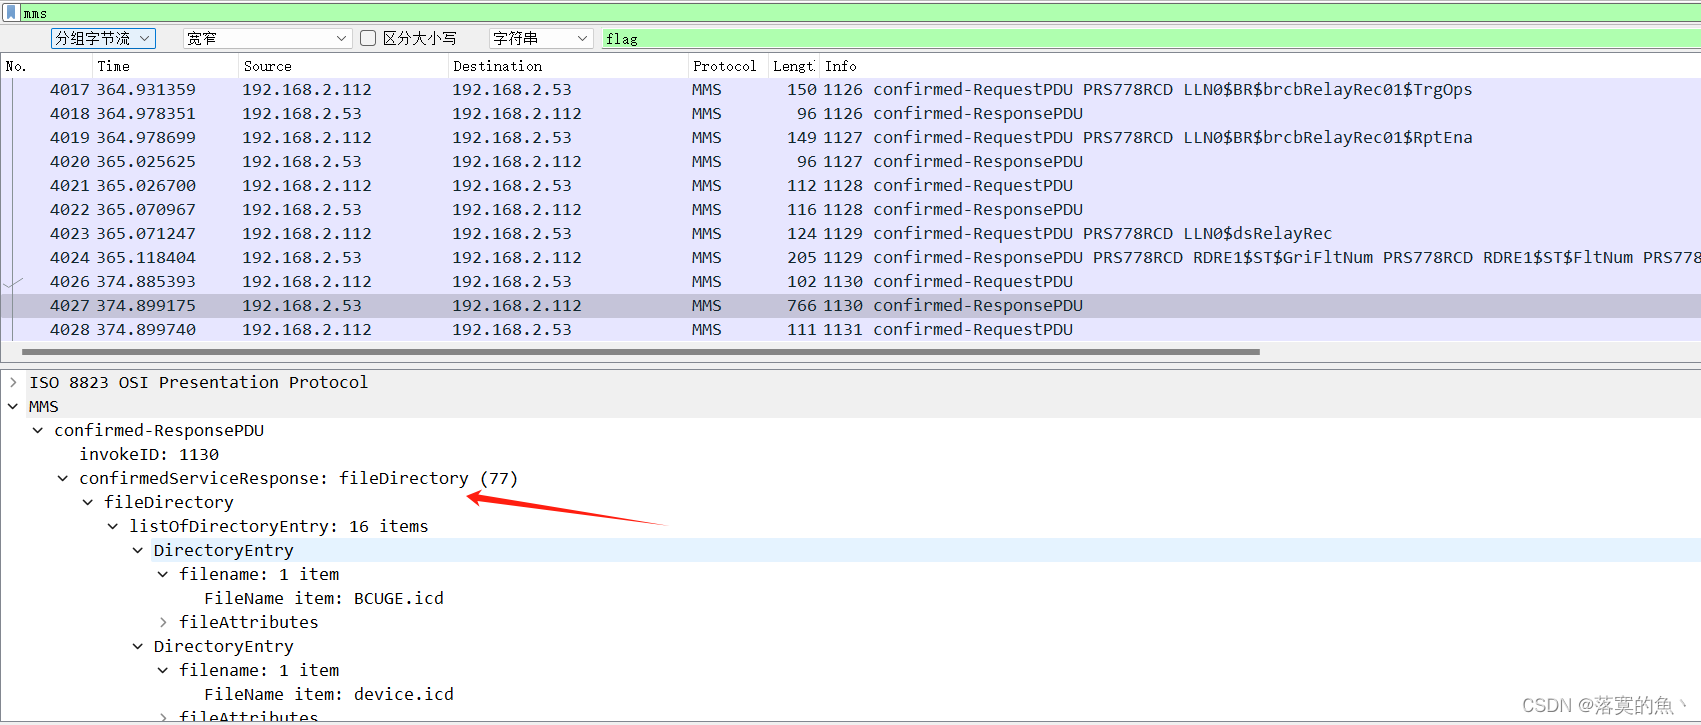Select packet number 4022

pos(850,210)
